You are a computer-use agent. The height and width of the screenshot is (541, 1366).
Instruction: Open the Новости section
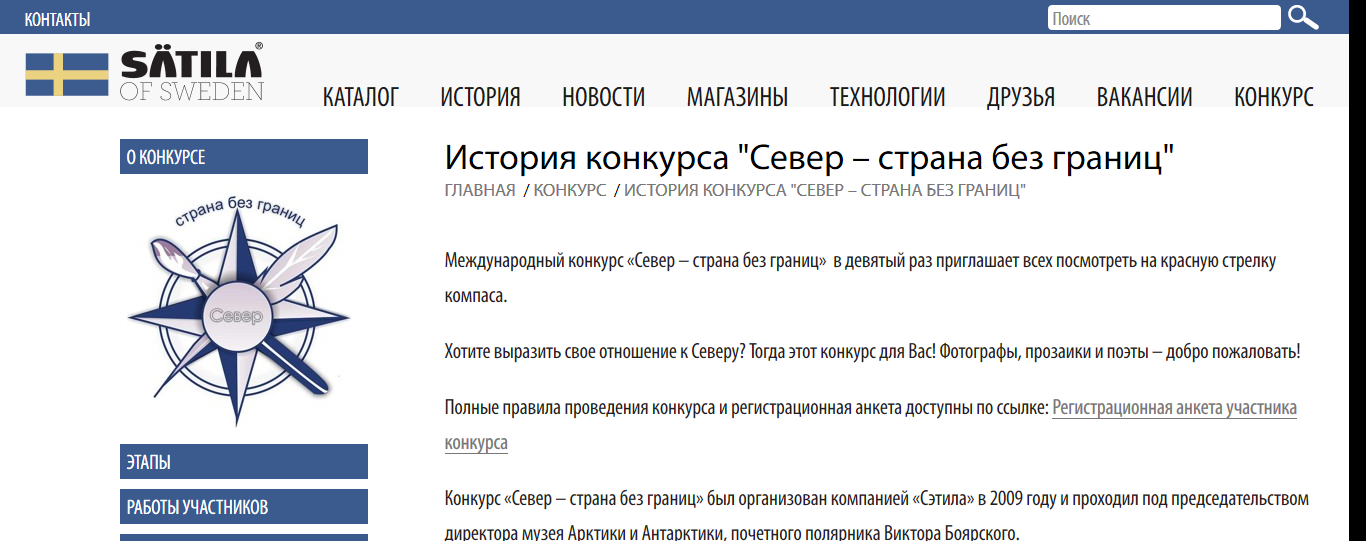(603, 97)
